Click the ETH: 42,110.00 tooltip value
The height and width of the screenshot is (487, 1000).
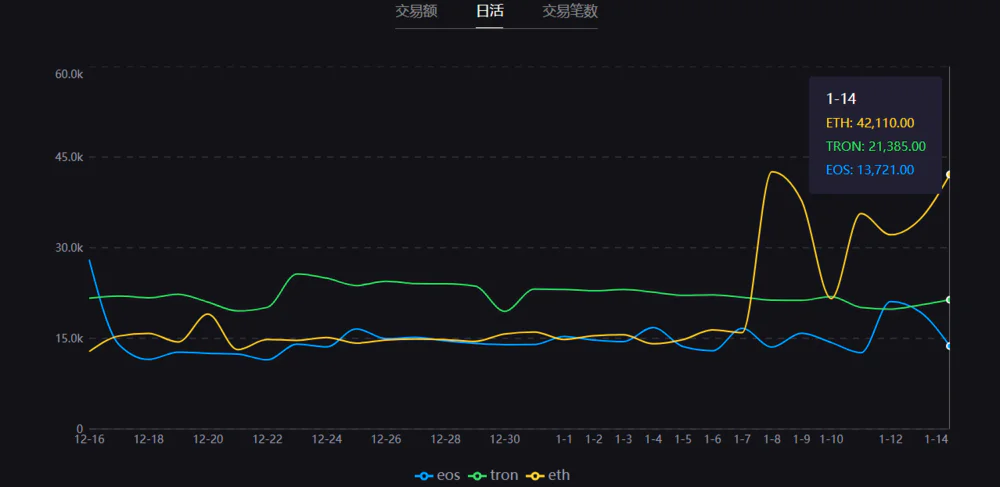pos(870,123)
